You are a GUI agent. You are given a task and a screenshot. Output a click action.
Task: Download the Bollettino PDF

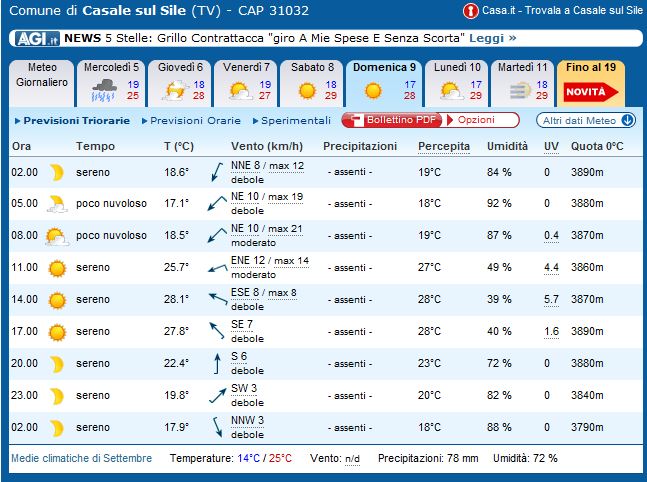coord(392,120)
